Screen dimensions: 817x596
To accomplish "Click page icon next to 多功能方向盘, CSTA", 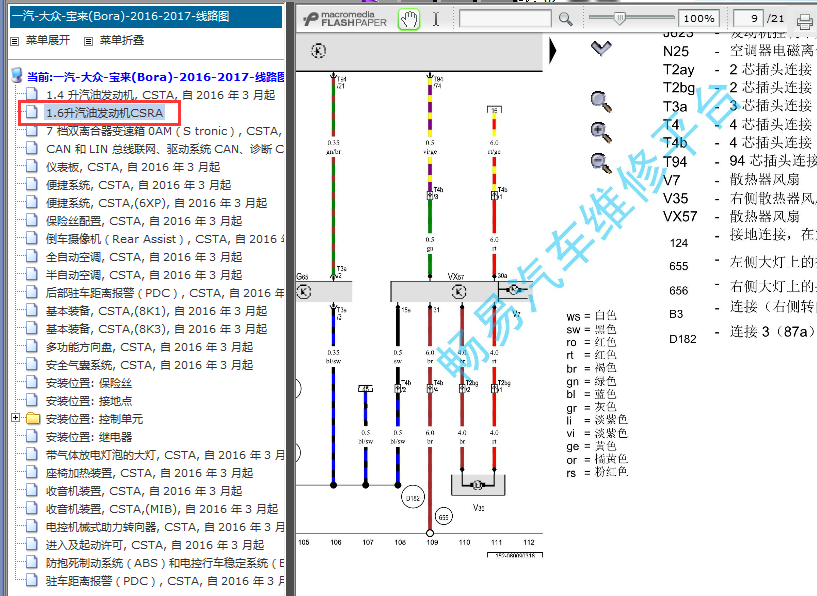I will [x=32, y=346].
